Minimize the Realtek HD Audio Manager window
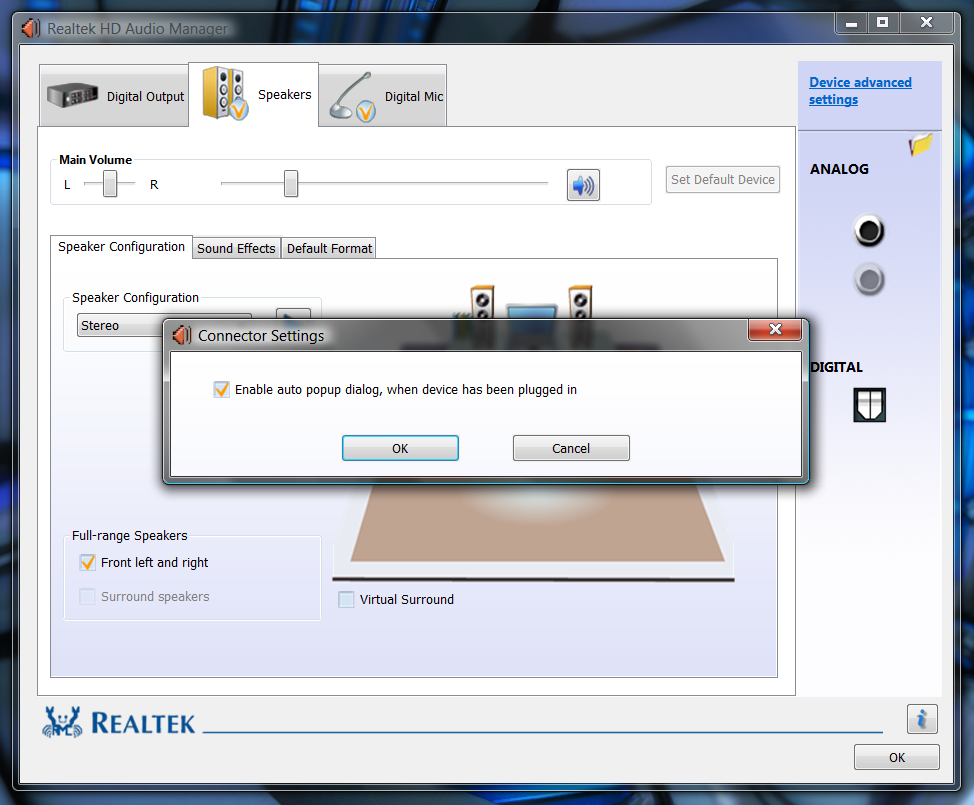 (852, 23)
